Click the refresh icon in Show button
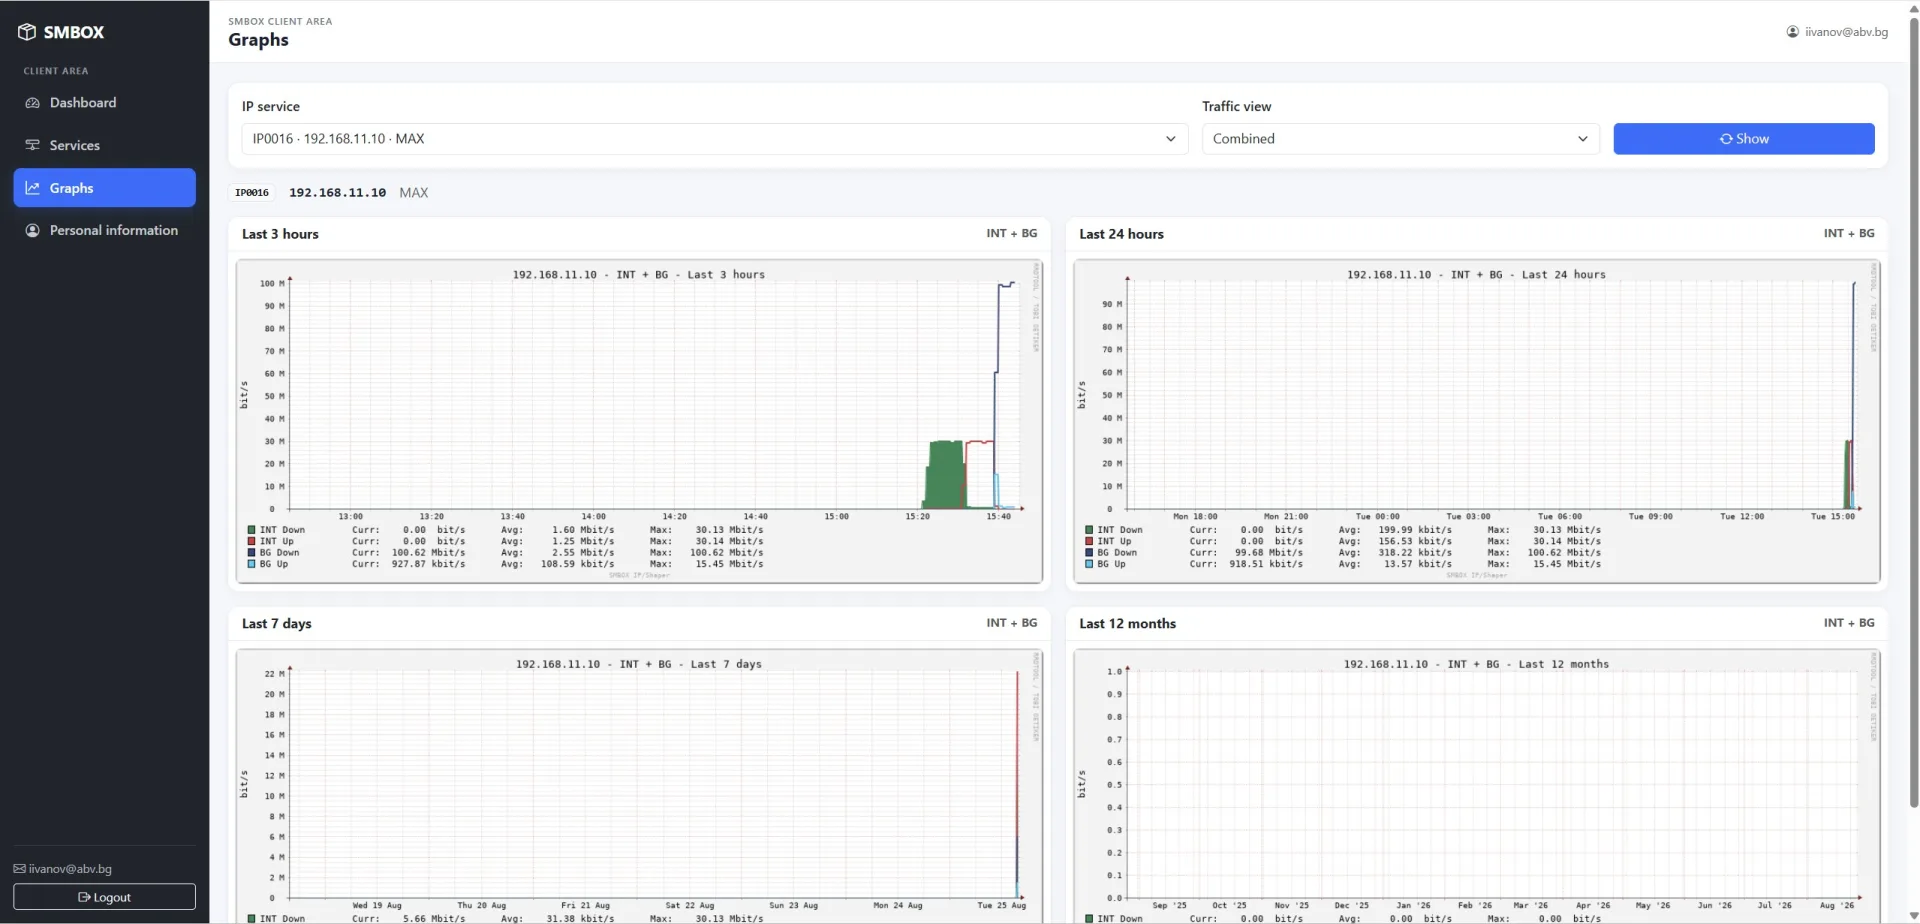 coord(1726,139)
